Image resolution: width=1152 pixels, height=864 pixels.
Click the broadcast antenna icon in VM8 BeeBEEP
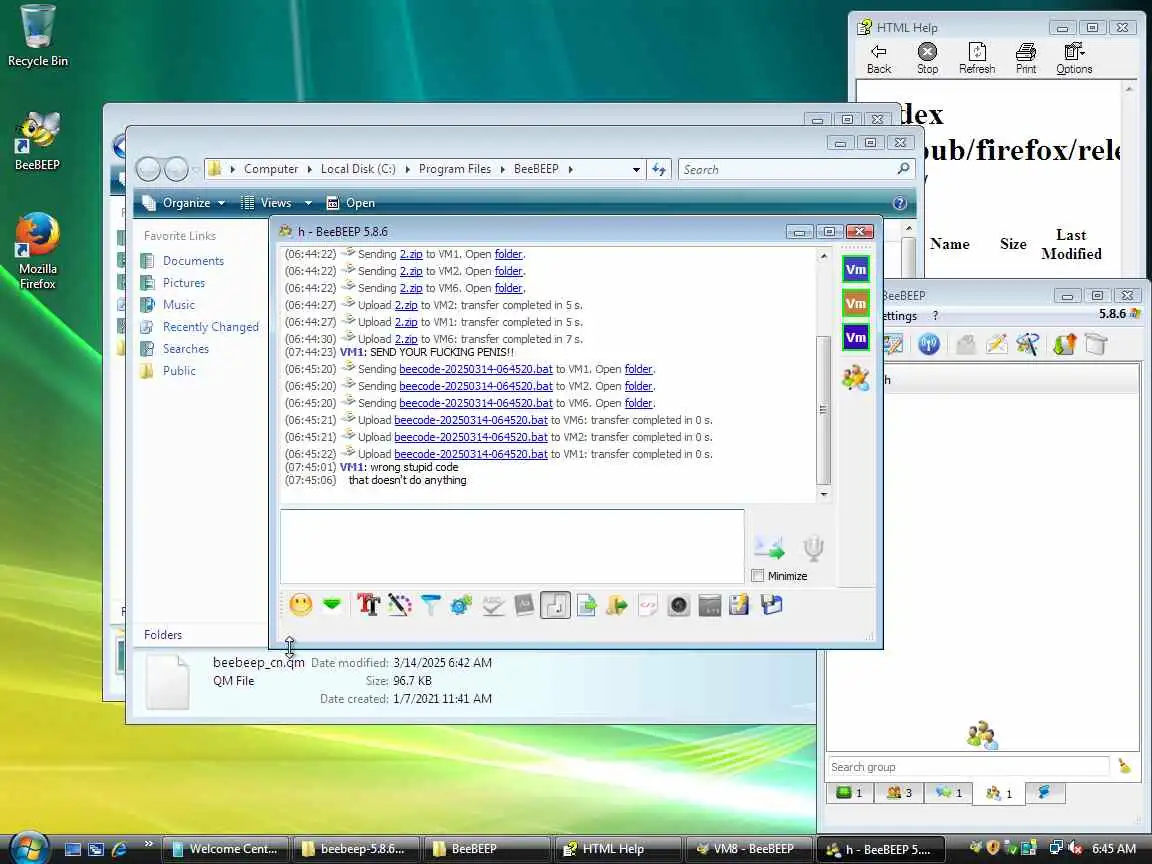[x=929, y=344]
